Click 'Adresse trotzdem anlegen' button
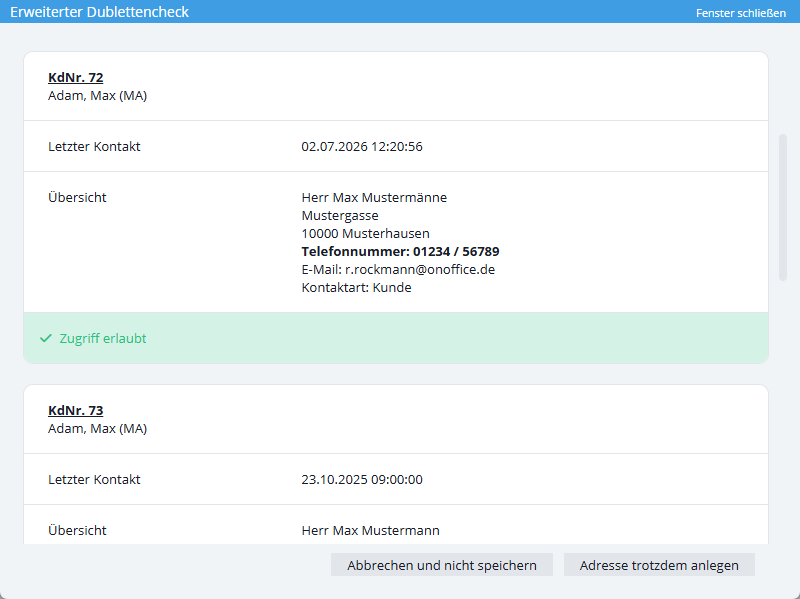 click(x=659, y=565)
